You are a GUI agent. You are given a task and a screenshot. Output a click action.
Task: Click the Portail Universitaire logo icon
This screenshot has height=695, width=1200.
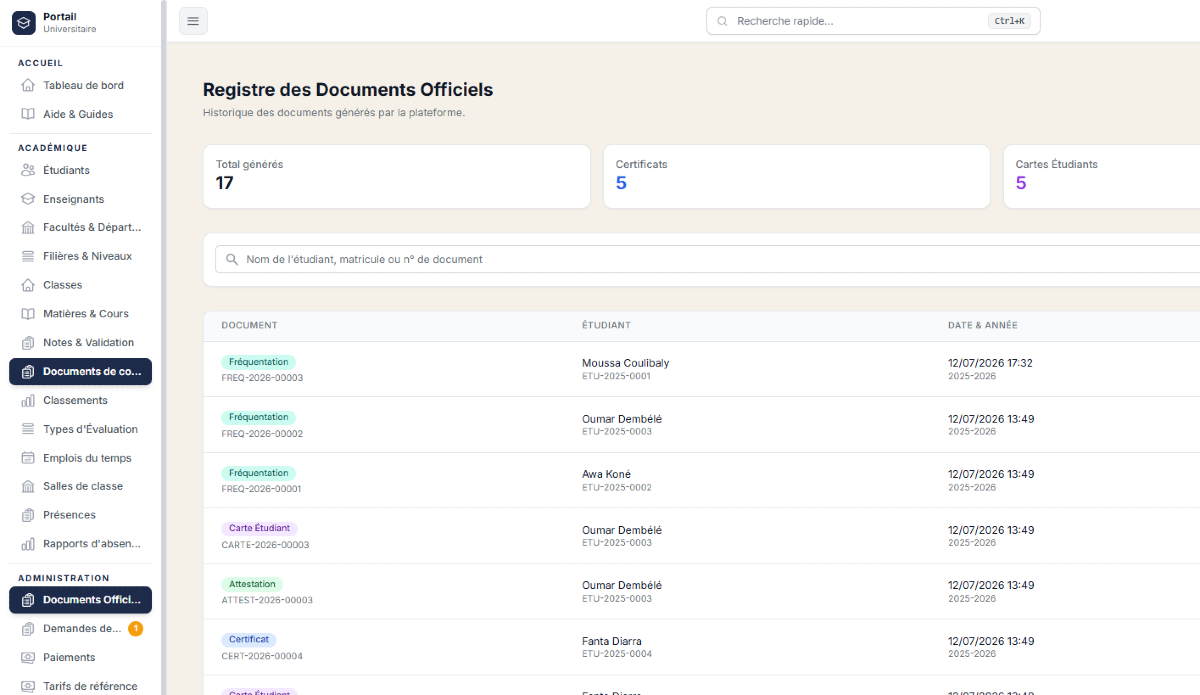[x=23, y=22]
